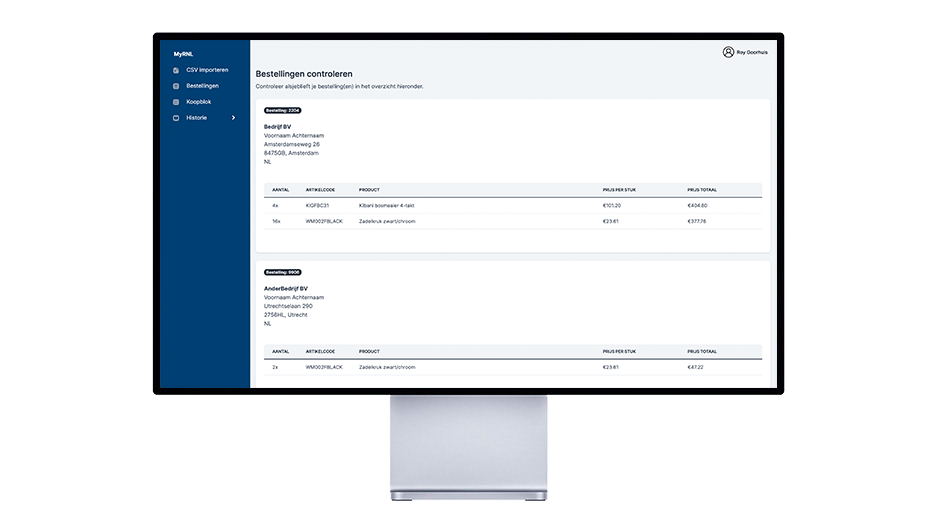This screenshot has width=933, height=525.
Task: Select the Historie menu label
Action: coord(197,118)
